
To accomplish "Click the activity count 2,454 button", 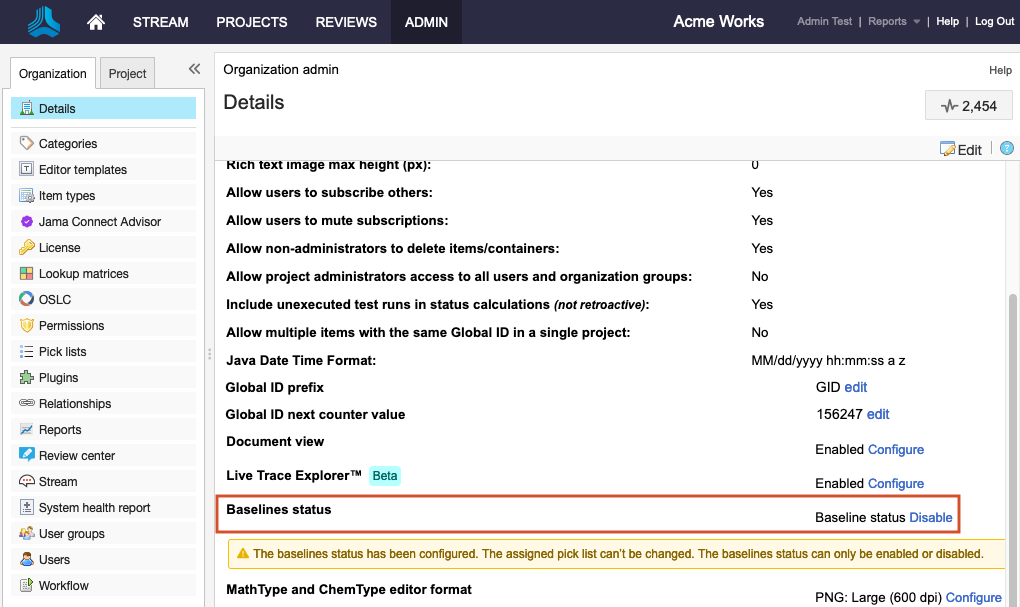I will pos(969,105).
